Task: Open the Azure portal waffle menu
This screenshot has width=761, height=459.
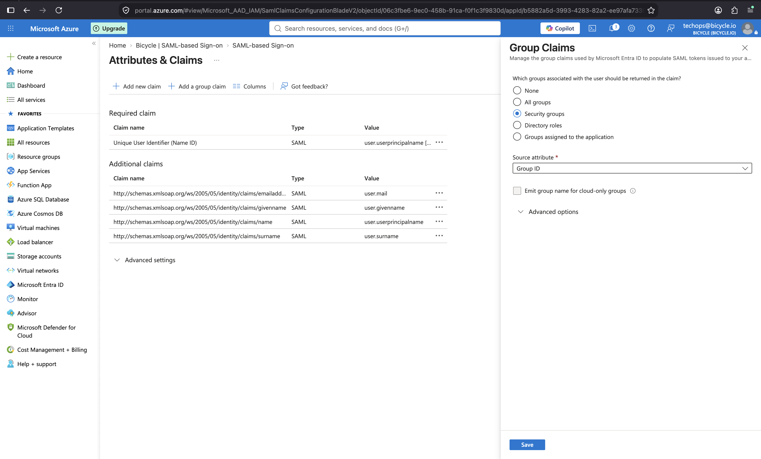Action: pyautogui.click(x=11, y=29)
